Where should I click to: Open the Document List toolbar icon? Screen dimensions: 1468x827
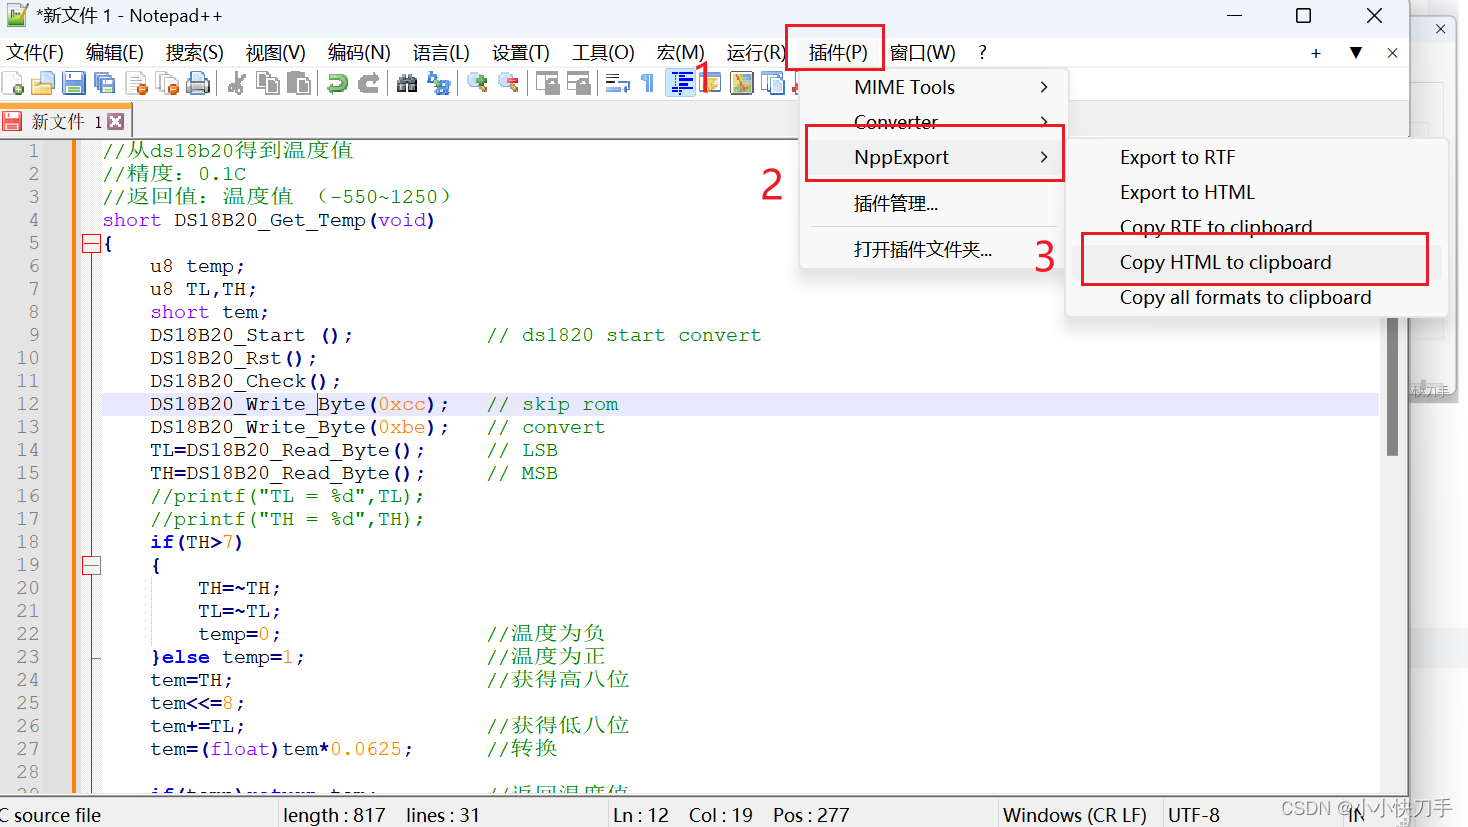[772, 83]
